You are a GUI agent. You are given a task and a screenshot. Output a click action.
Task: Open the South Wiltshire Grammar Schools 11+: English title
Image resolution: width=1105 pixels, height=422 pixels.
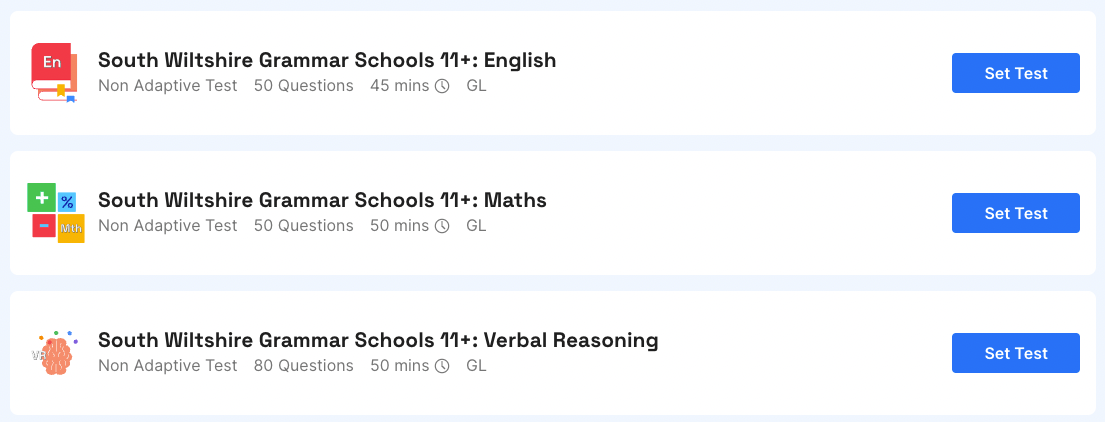(327, 61)
